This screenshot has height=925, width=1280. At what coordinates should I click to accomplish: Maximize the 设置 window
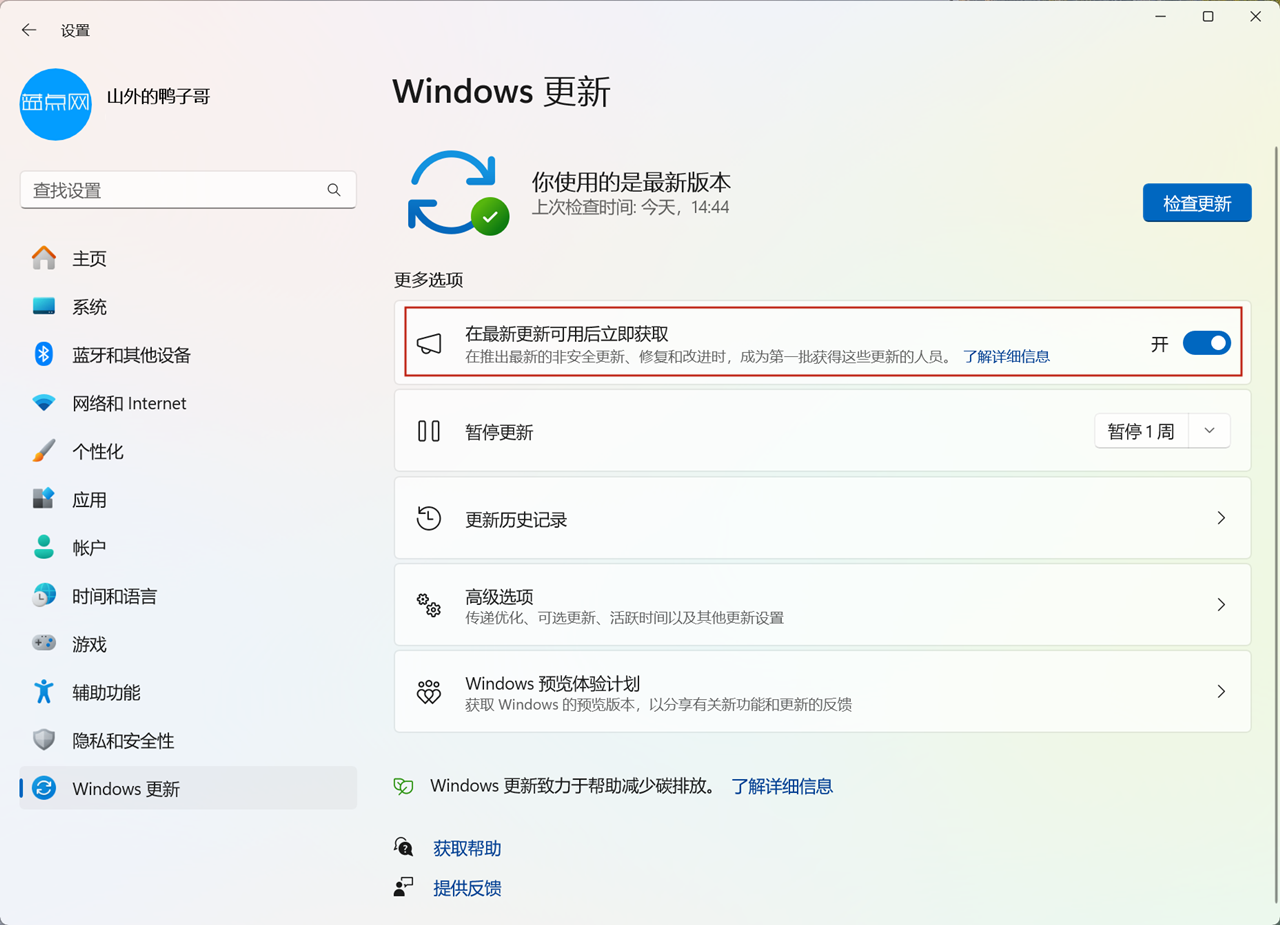click(x=1208, y=17)
